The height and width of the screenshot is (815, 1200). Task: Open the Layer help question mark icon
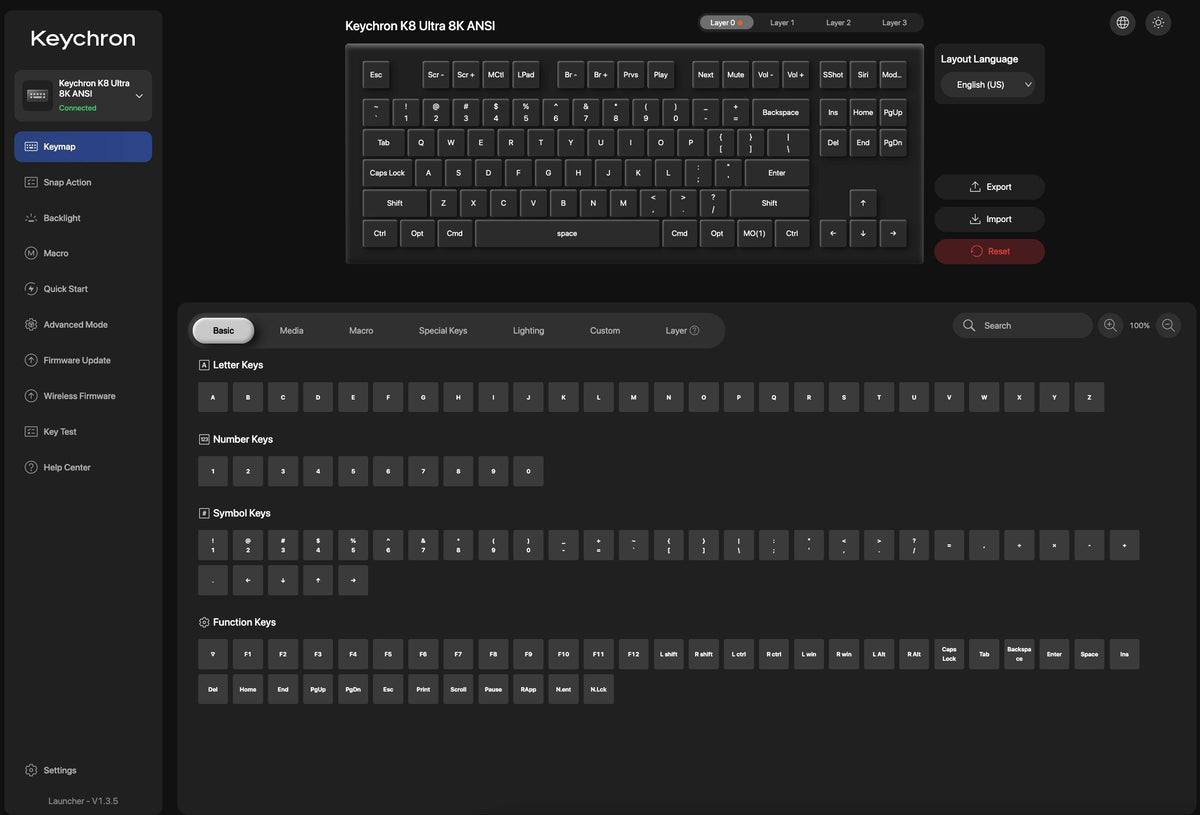(x=694, y=331)
